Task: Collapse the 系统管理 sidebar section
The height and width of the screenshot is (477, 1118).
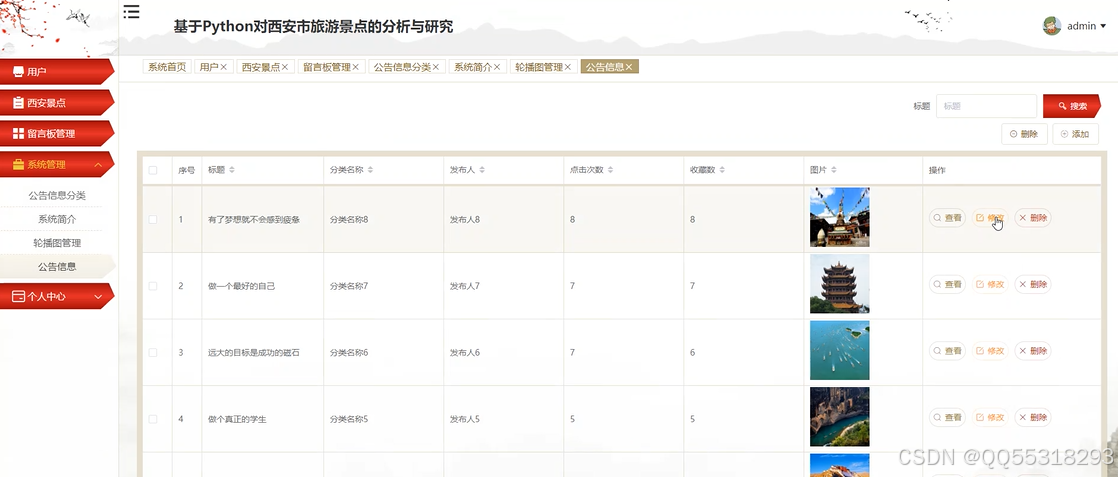Action: click(56, 164)
